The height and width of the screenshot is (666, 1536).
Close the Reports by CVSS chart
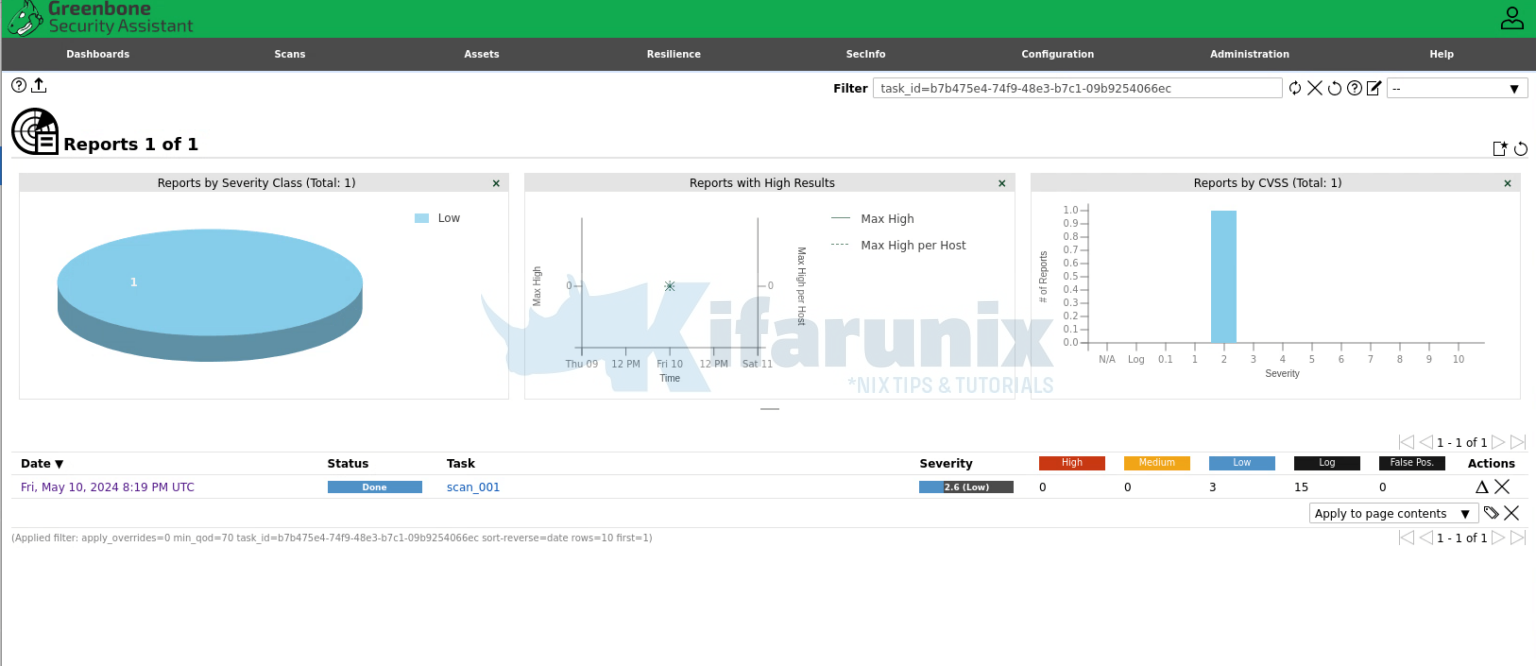pos(1507,183)
